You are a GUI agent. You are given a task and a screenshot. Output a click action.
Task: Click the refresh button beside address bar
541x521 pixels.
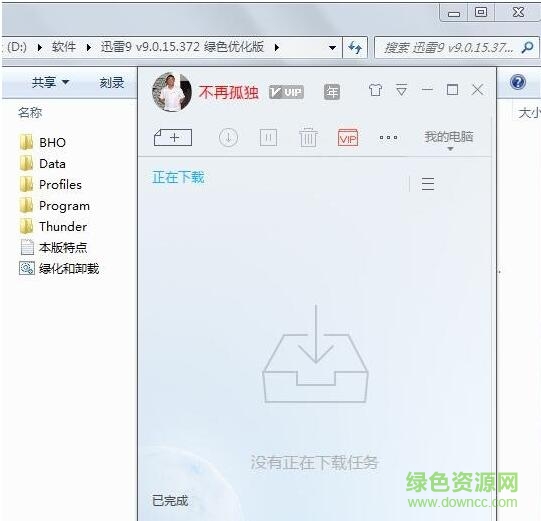tap(355, 47)
